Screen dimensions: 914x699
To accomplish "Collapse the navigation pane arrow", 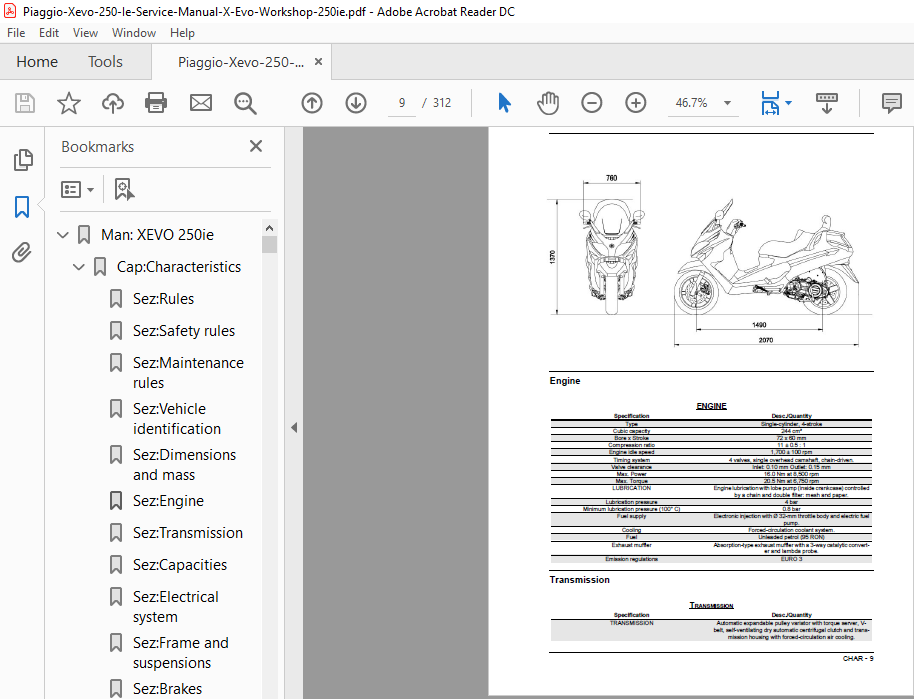I will pyautogui.click(x=294, y=427).
